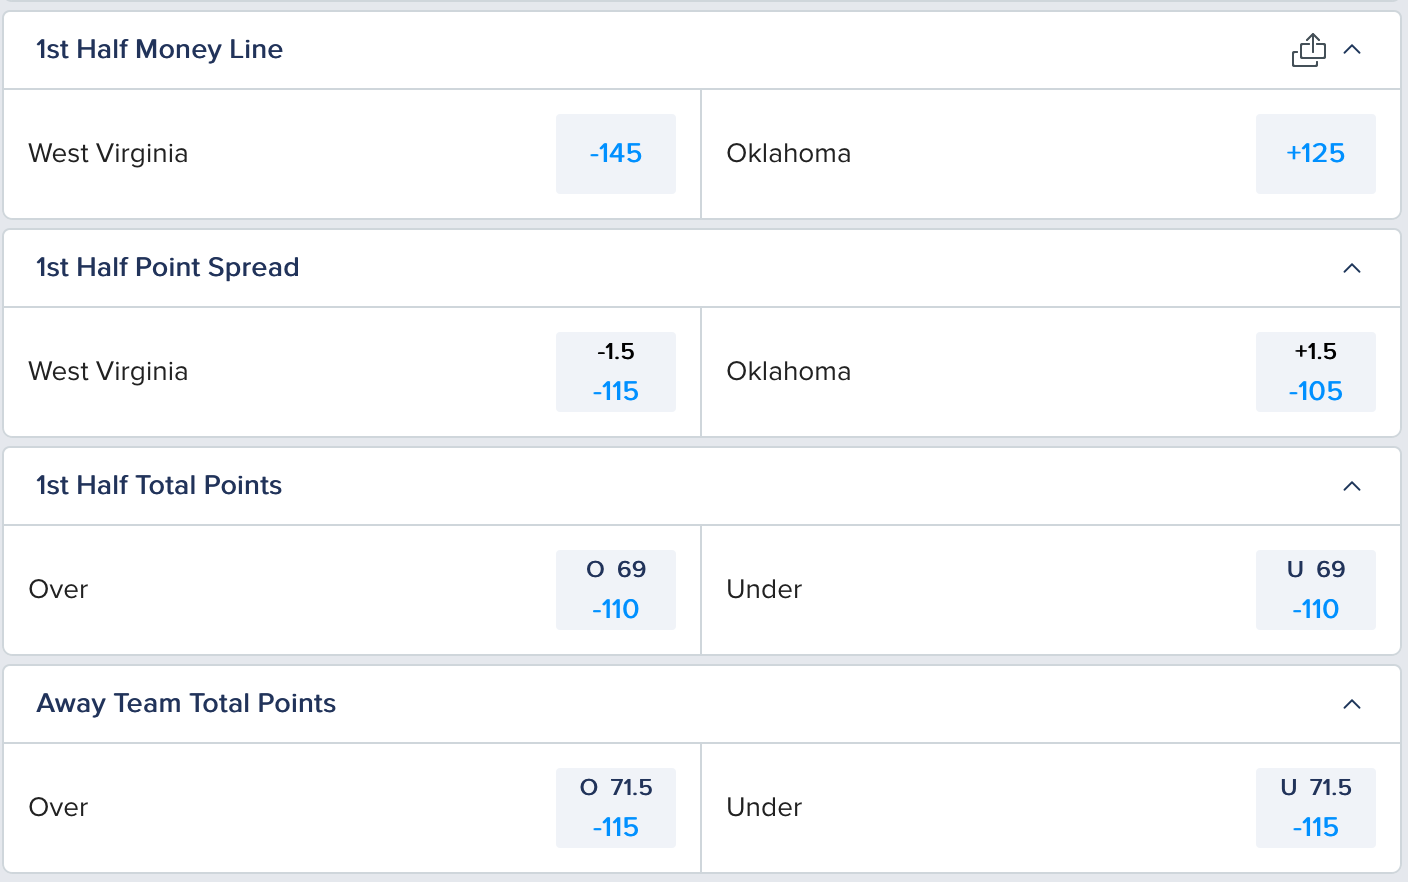1408x882 pixels.
Task: Choose Over 71.5 away team total
Action: tap(616, 808)
